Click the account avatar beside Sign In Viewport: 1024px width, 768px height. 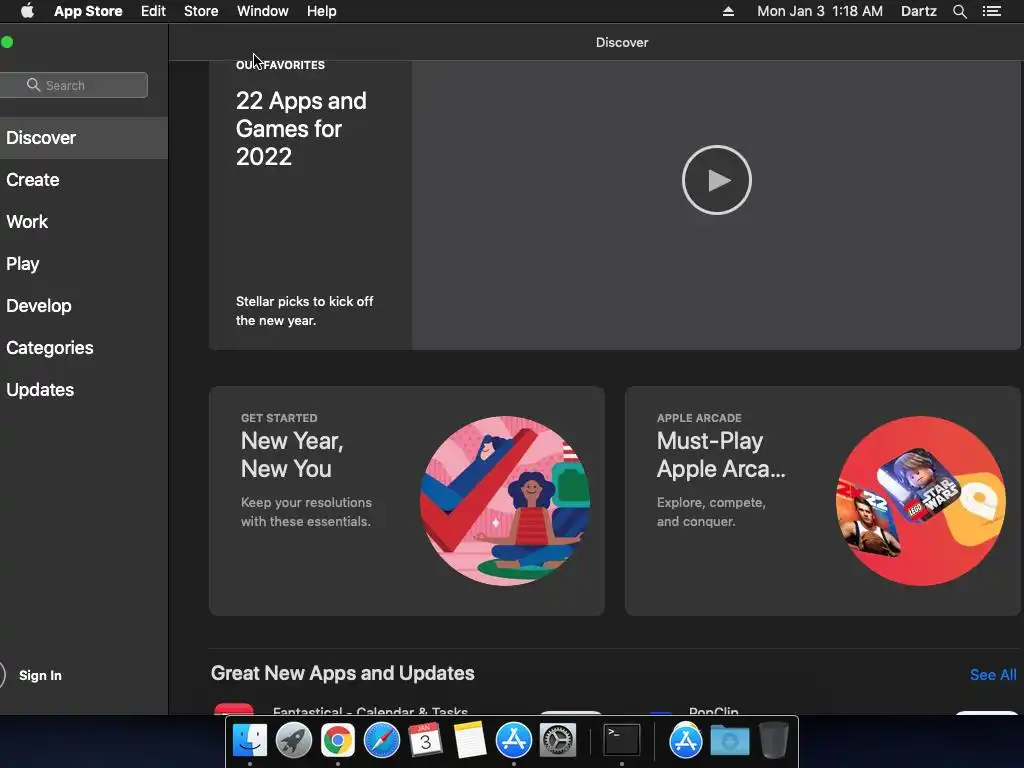[1, 675]
